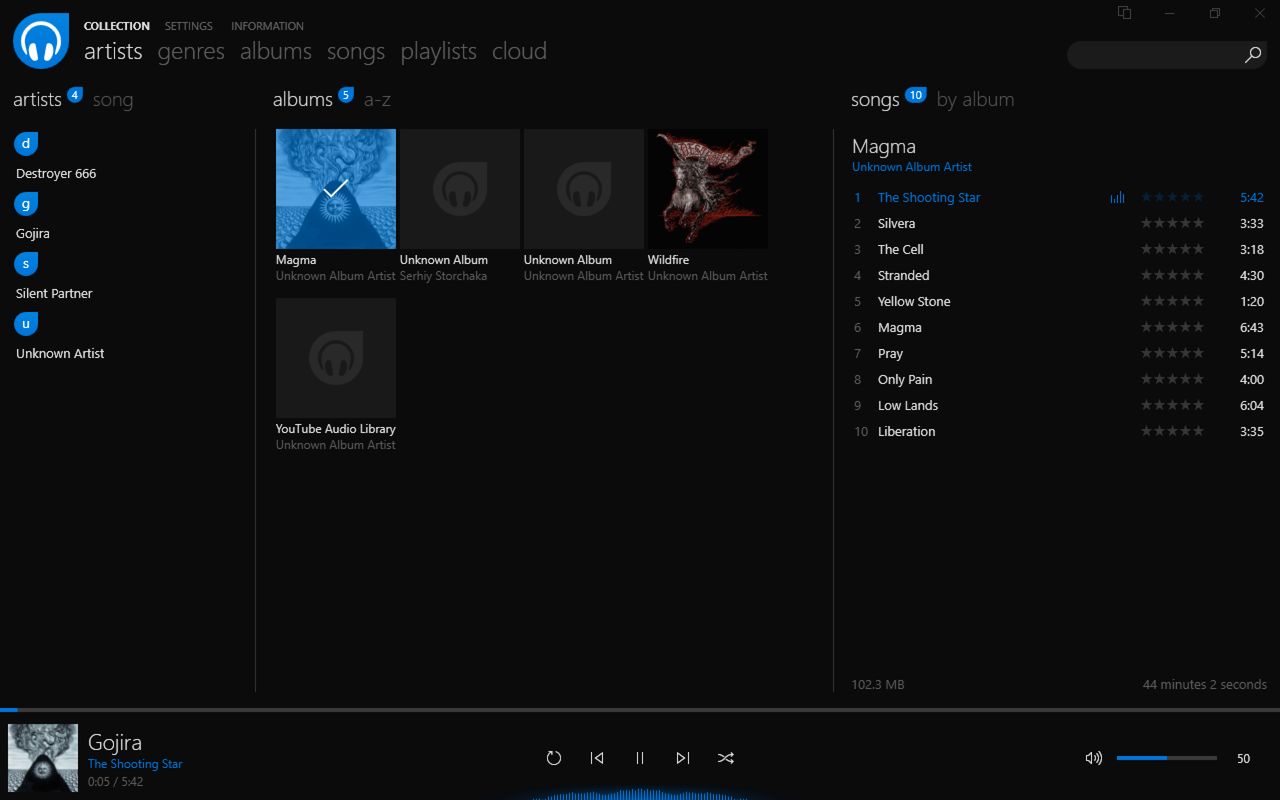The height and width of the screenshot is (800, 1280).
Task: Rate Pray using its stars
Action: pyautogui.click(x=1172, y=354)
